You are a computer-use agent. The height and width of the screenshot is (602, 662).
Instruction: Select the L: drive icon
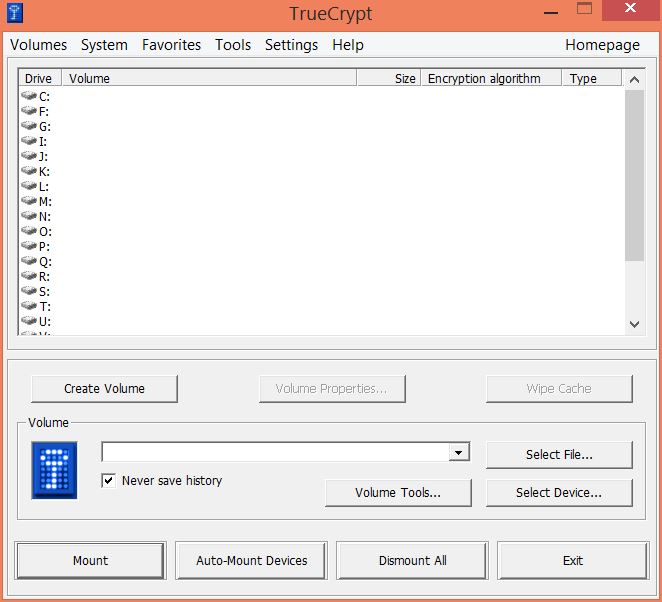click(x=29, y=186)
